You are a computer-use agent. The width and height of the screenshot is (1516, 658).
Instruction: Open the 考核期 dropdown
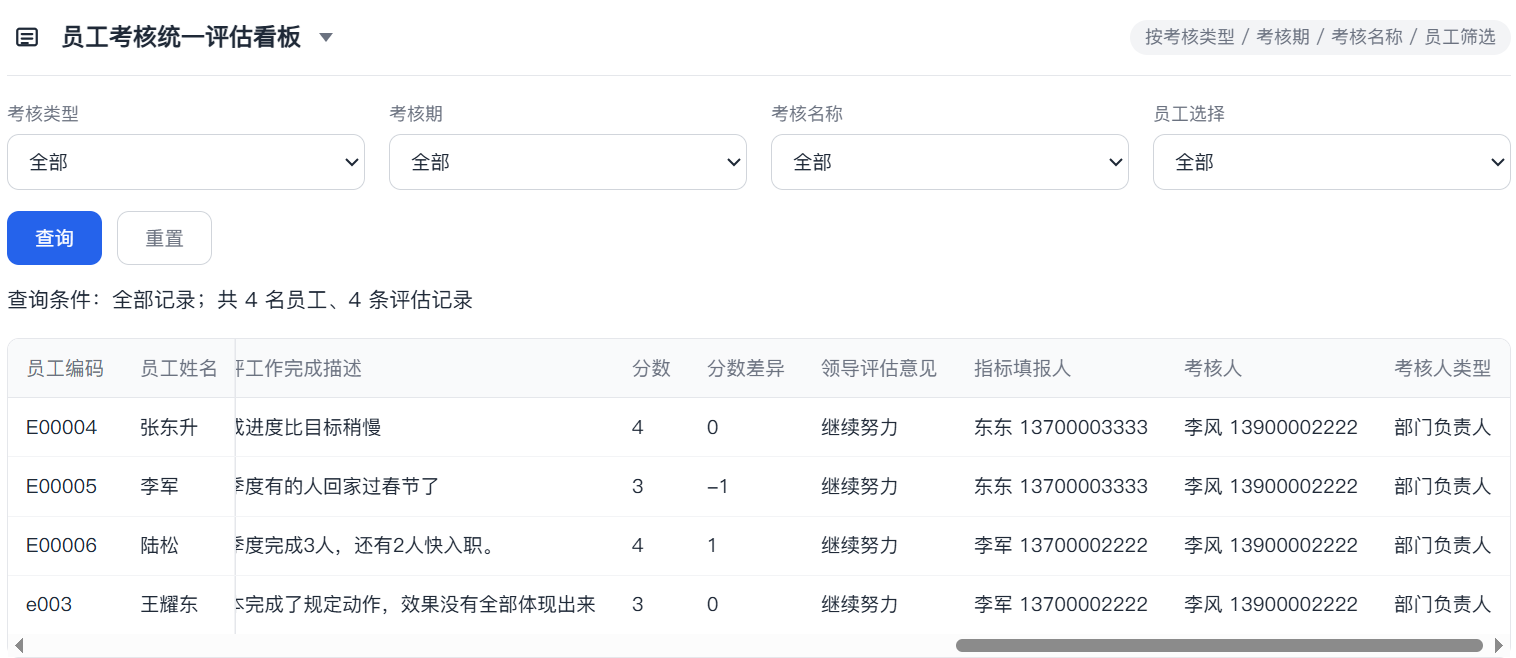coord(568,162)
